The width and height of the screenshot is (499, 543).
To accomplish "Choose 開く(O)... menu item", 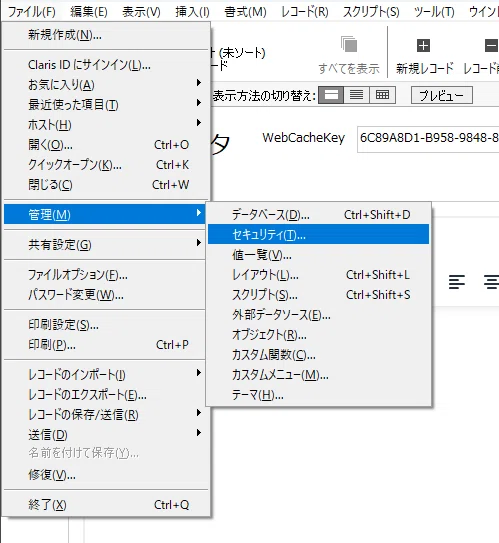I will coord(107,145).
